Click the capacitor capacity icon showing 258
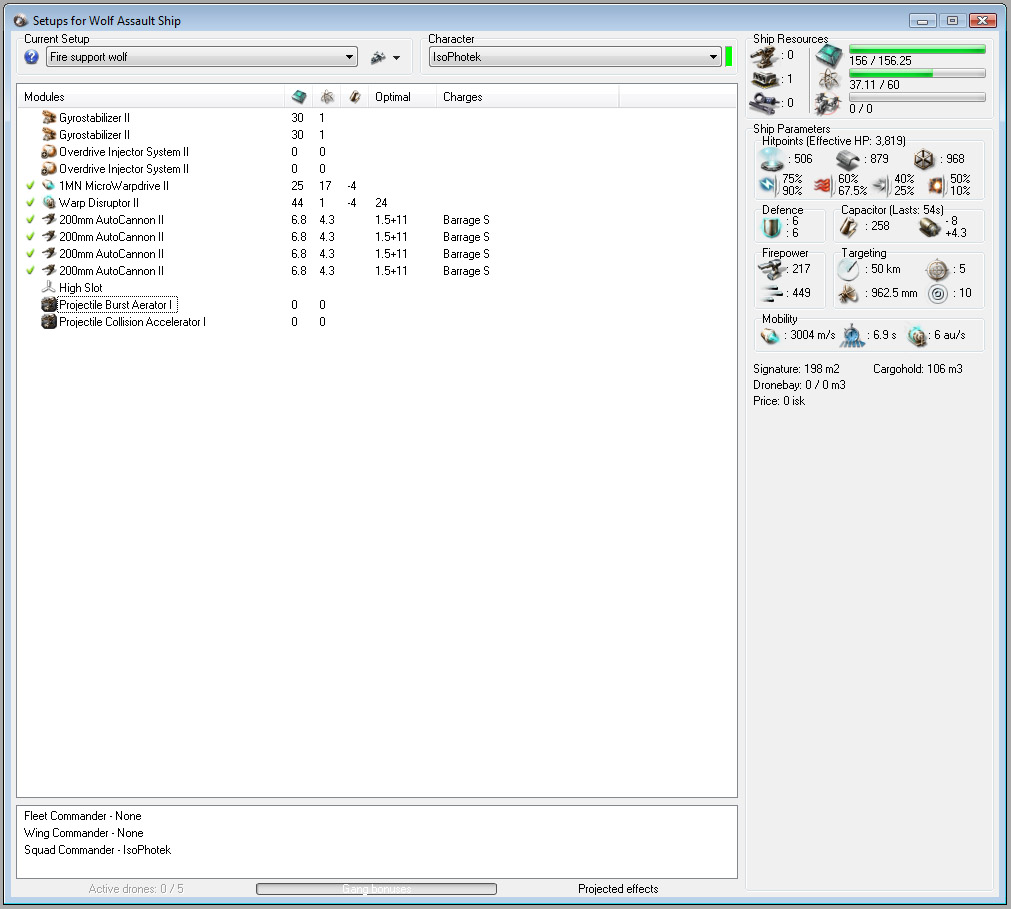 click(x=849, y=227)
